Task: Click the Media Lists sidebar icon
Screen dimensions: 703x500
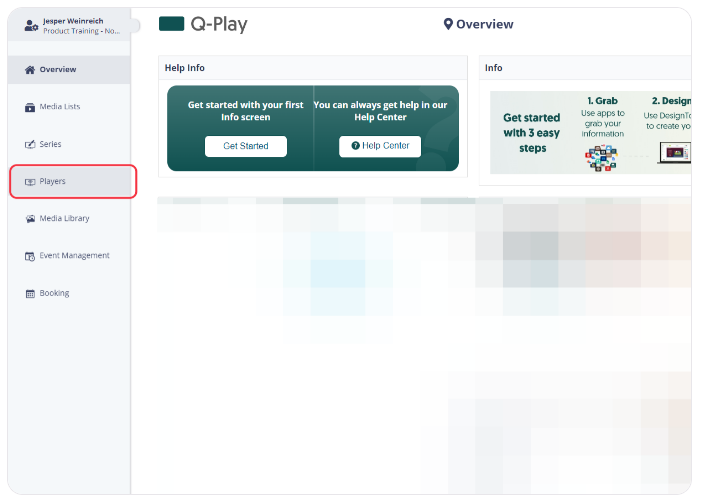Action: 30,107
